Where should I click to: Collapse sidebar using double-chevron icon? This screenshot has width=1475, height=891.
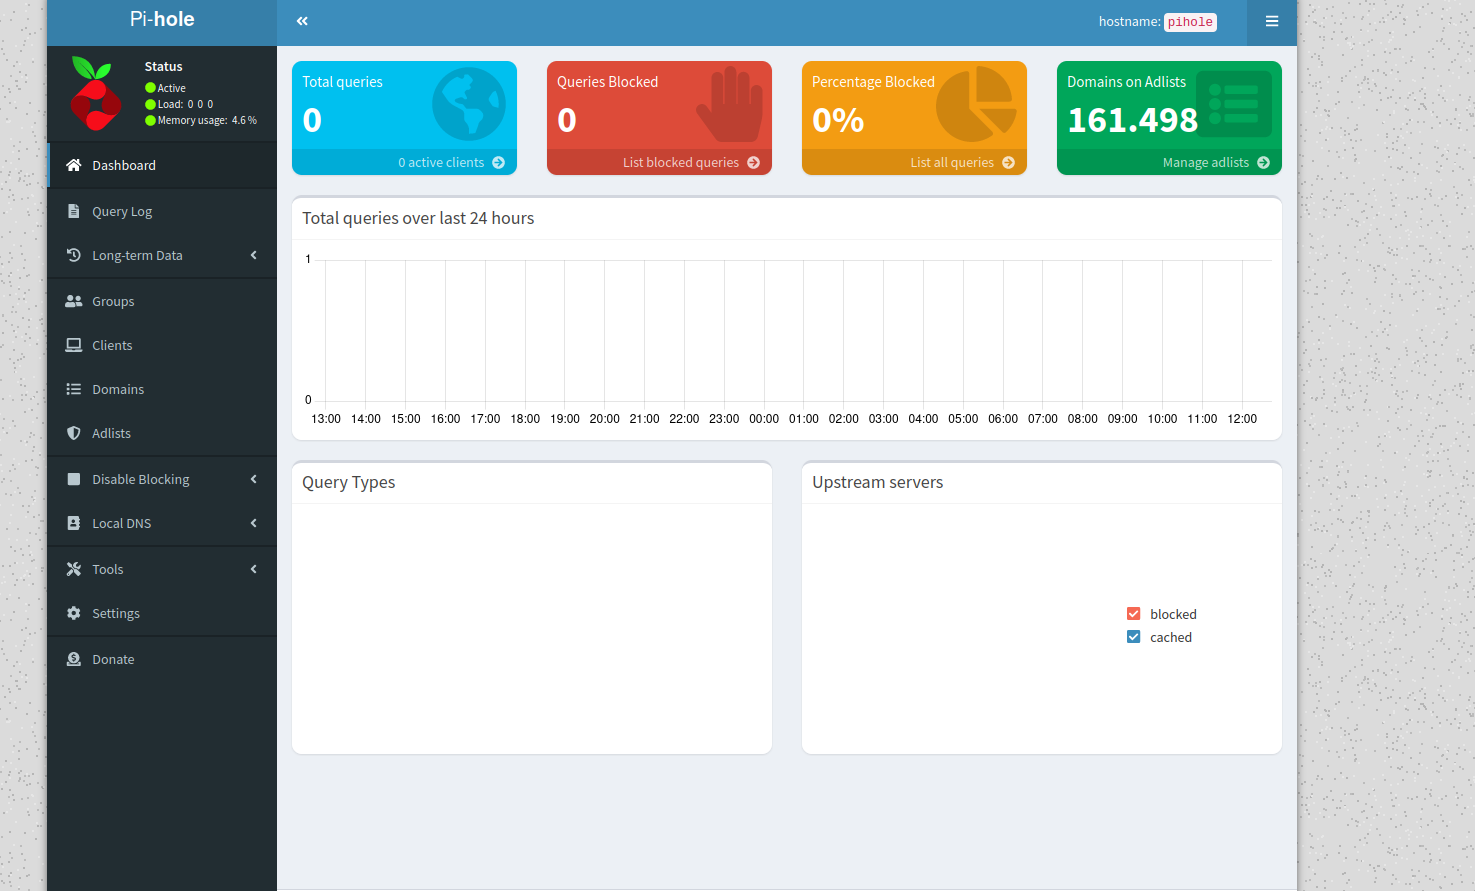[x=302, y=21]
